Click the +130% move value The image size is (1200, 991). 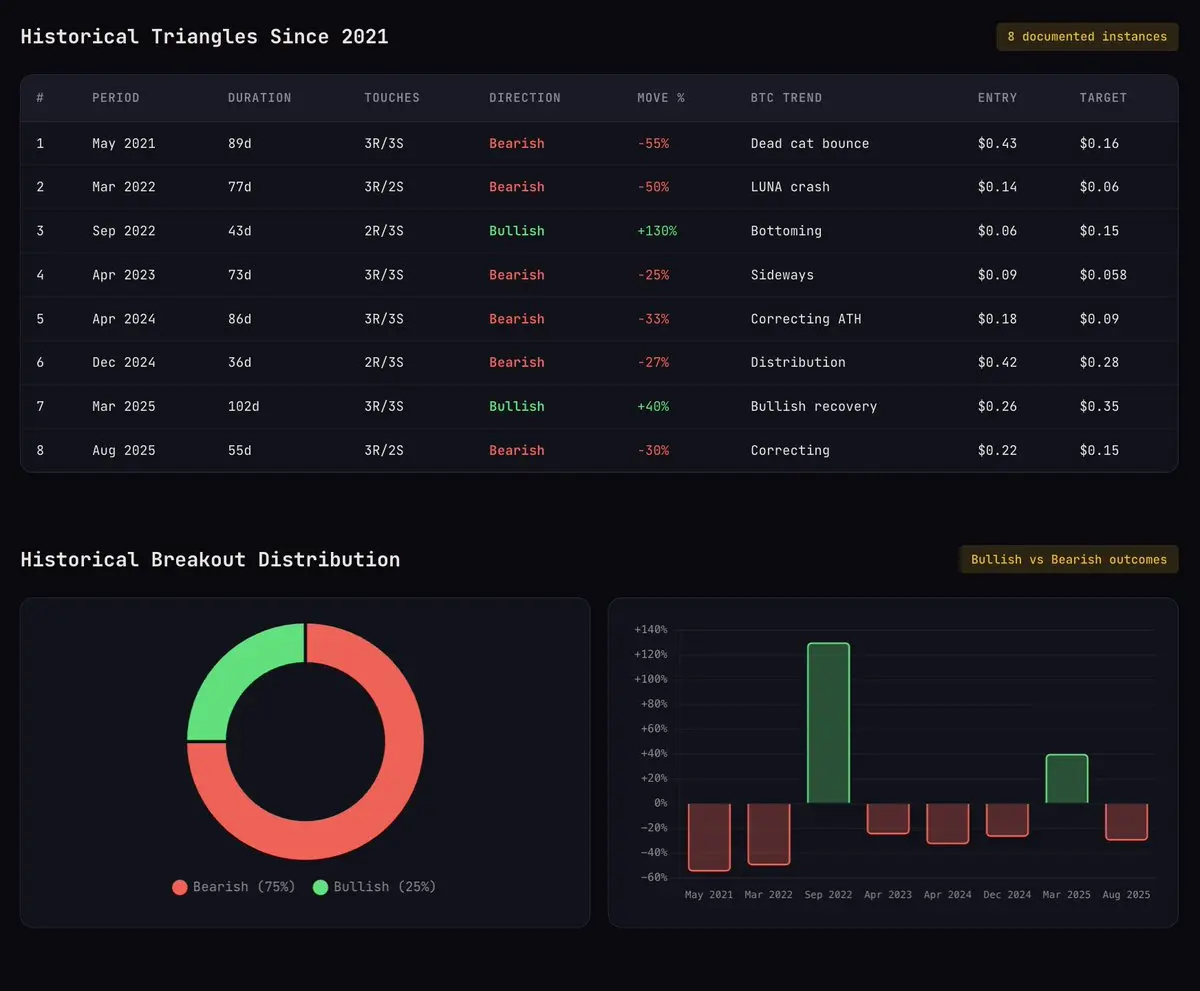tap(657, 231)
